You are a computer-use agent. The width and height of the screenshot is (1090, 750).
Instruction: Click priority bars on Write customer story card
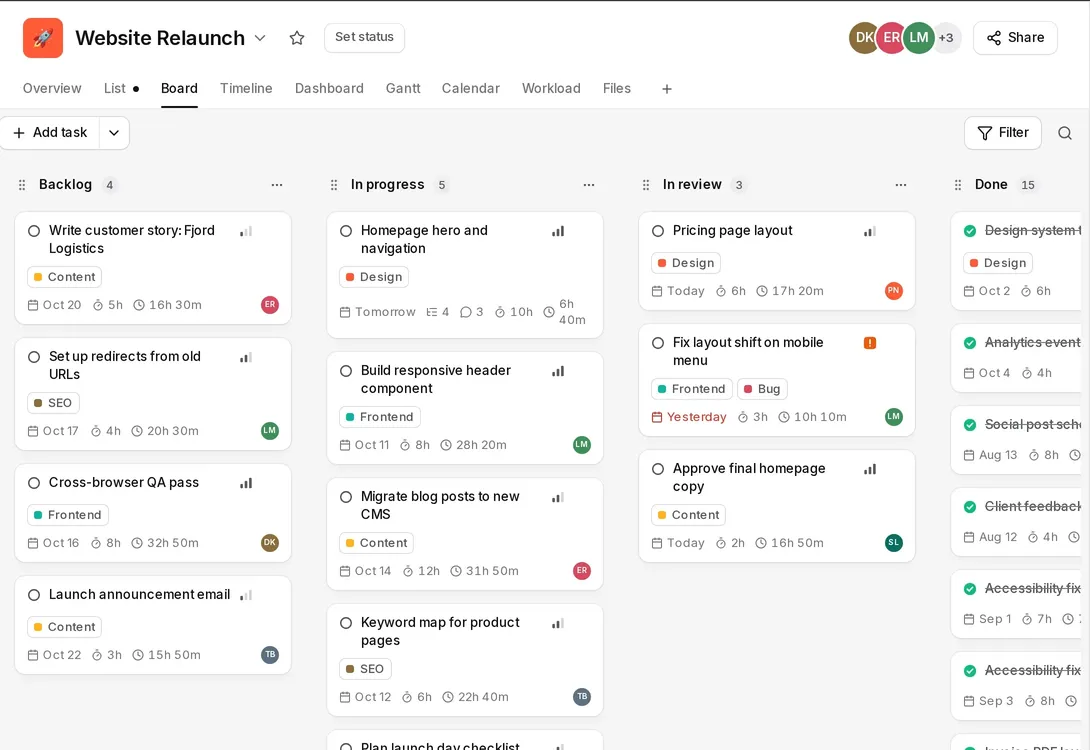click(246, 231)
